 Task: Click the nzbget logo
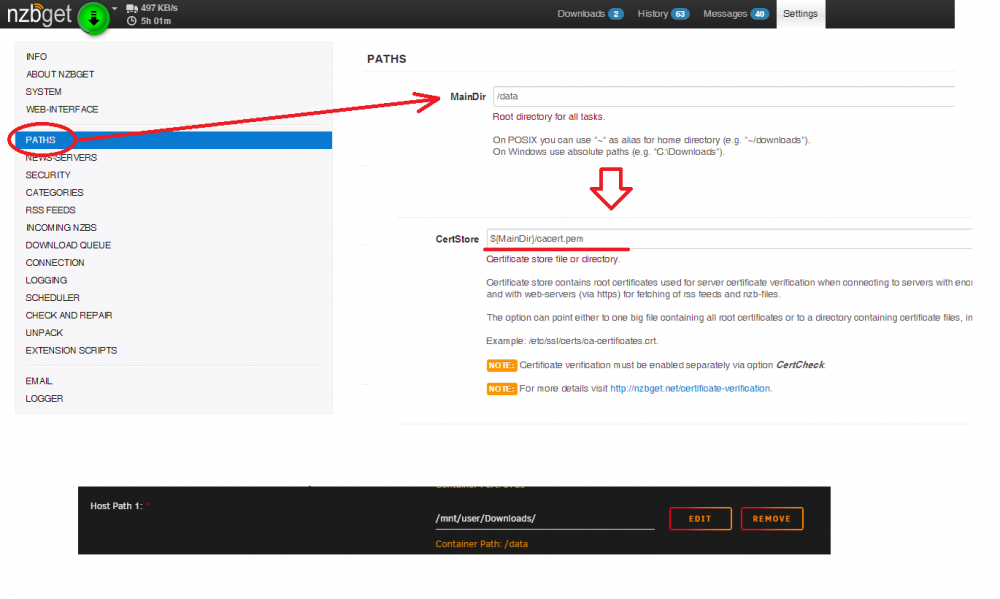tap(39, 14)
